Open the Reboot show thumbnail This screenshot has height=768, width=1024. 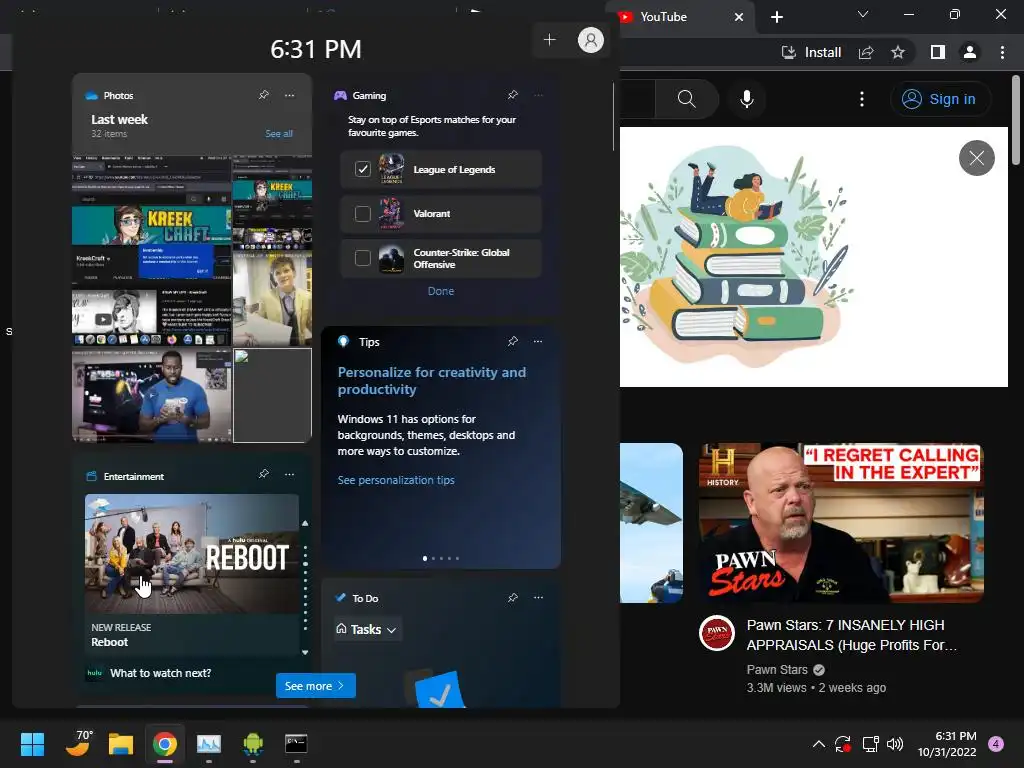(x=192, y=553)
